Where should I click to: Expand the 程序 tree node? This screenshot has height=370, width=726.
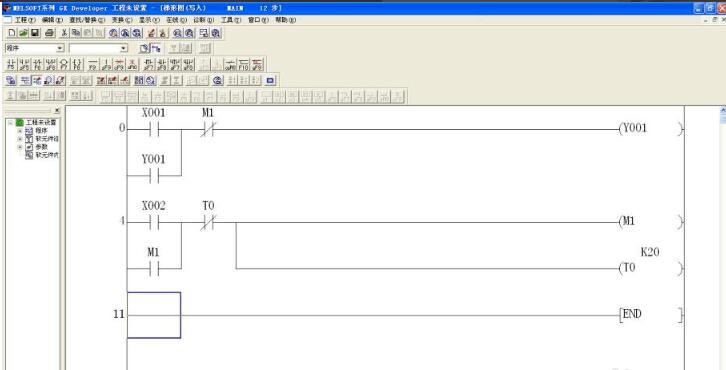click(x=20, y=131)
